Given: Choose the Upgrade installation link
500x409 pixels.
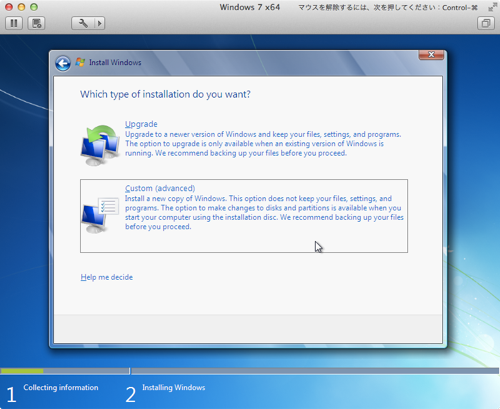Looking at the screenshot, I should (x=141, y=124).
